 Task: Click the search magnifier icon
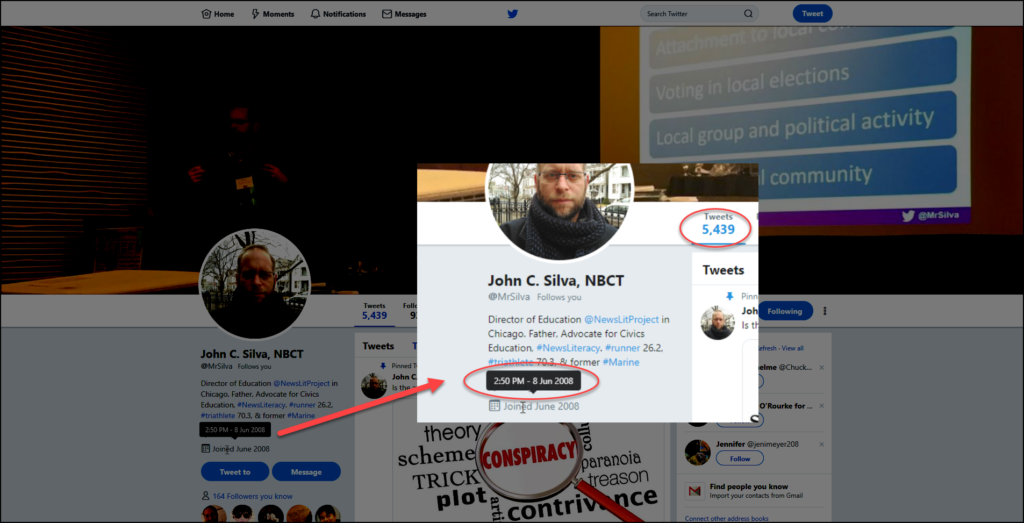(x=748, y=14)
